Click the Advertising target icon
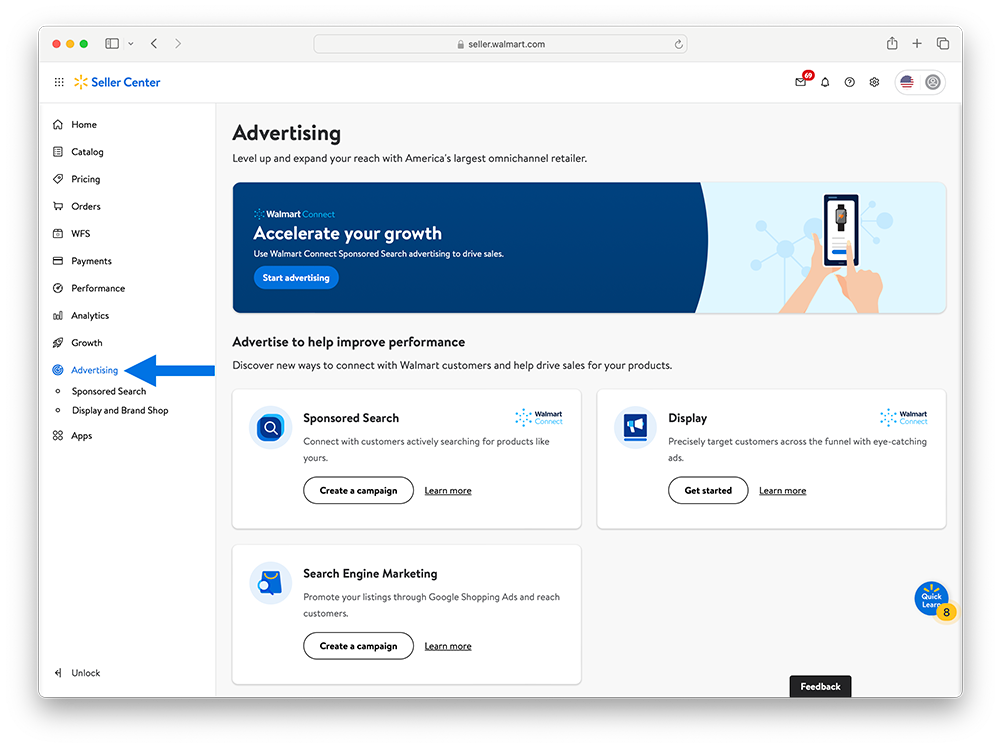Image resolution: width=1000 pixels, height=748 pixels. tap(58, 370)
